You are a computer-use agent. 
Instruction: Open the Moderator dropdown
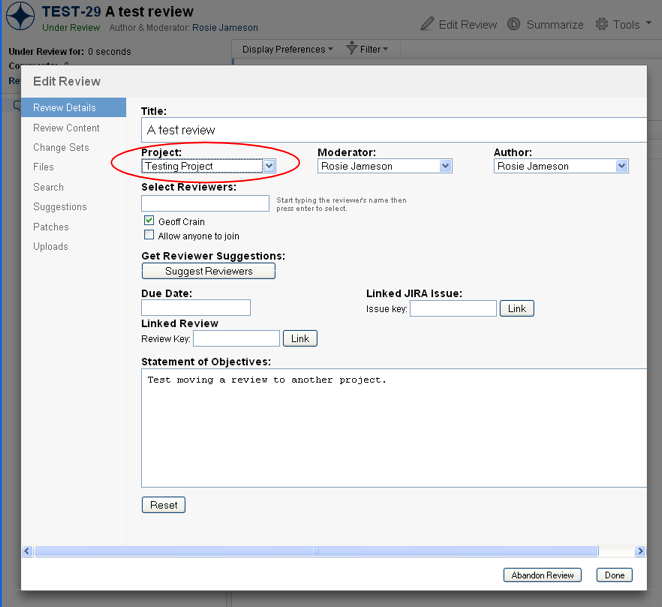tap(385, 166)
